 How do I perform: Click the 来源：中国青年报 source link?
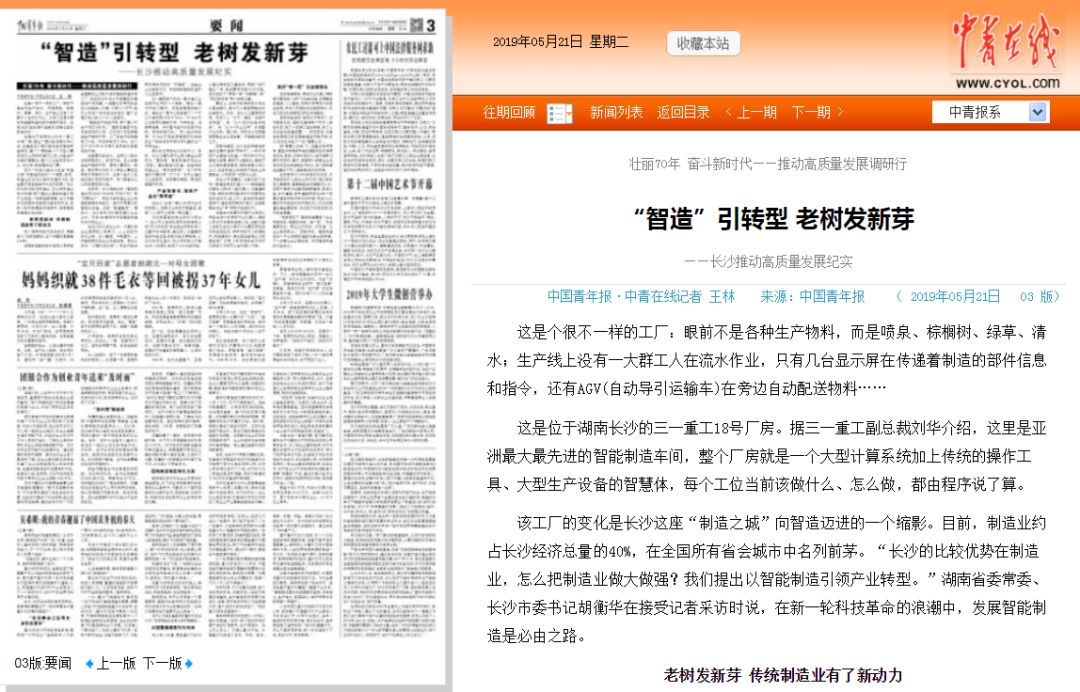click(812, 297)
